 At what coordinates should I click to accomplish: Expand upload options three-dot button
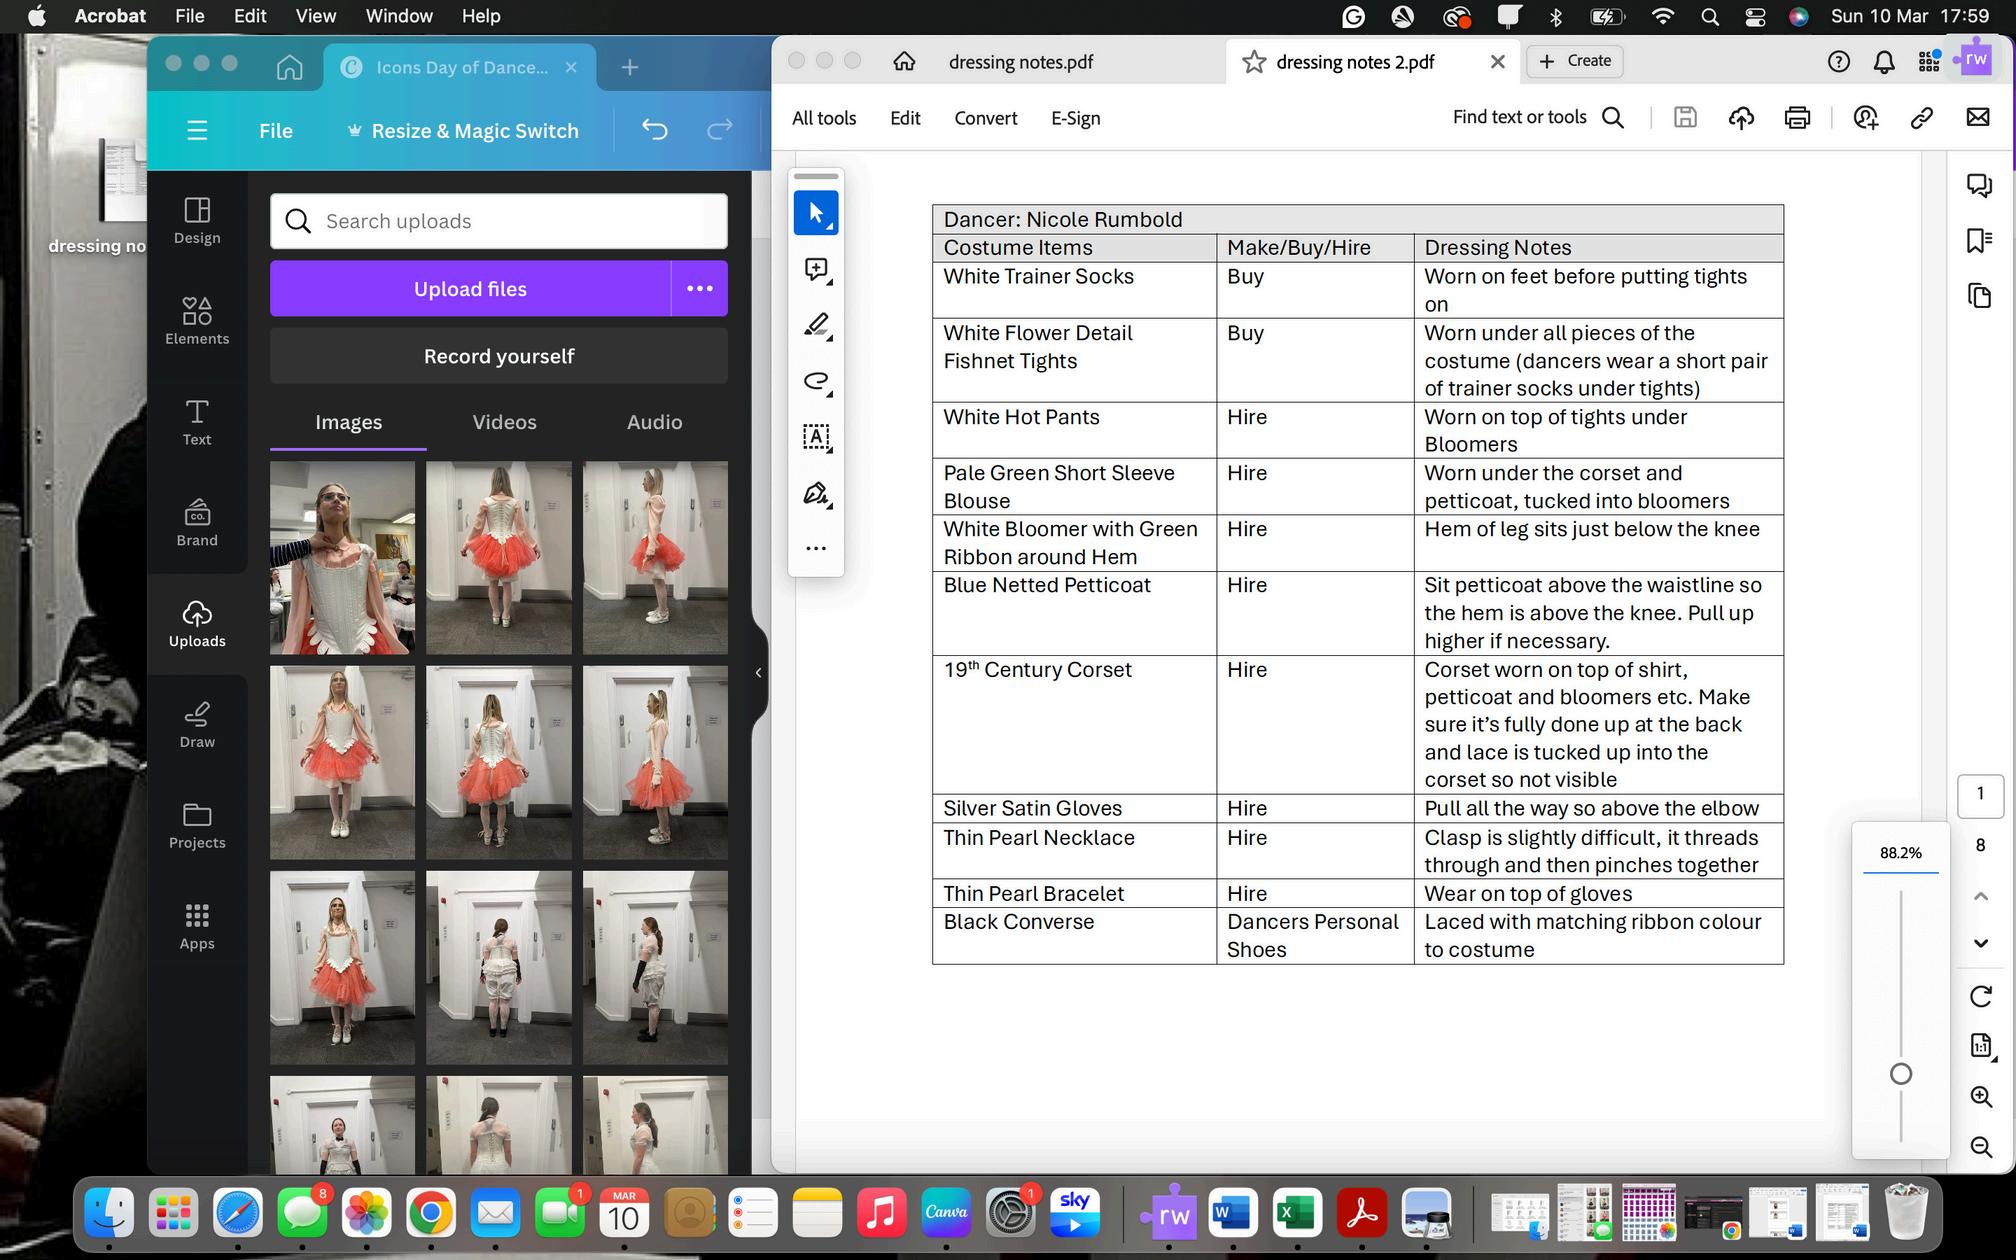pyautogui.click(x=699, y=289)
